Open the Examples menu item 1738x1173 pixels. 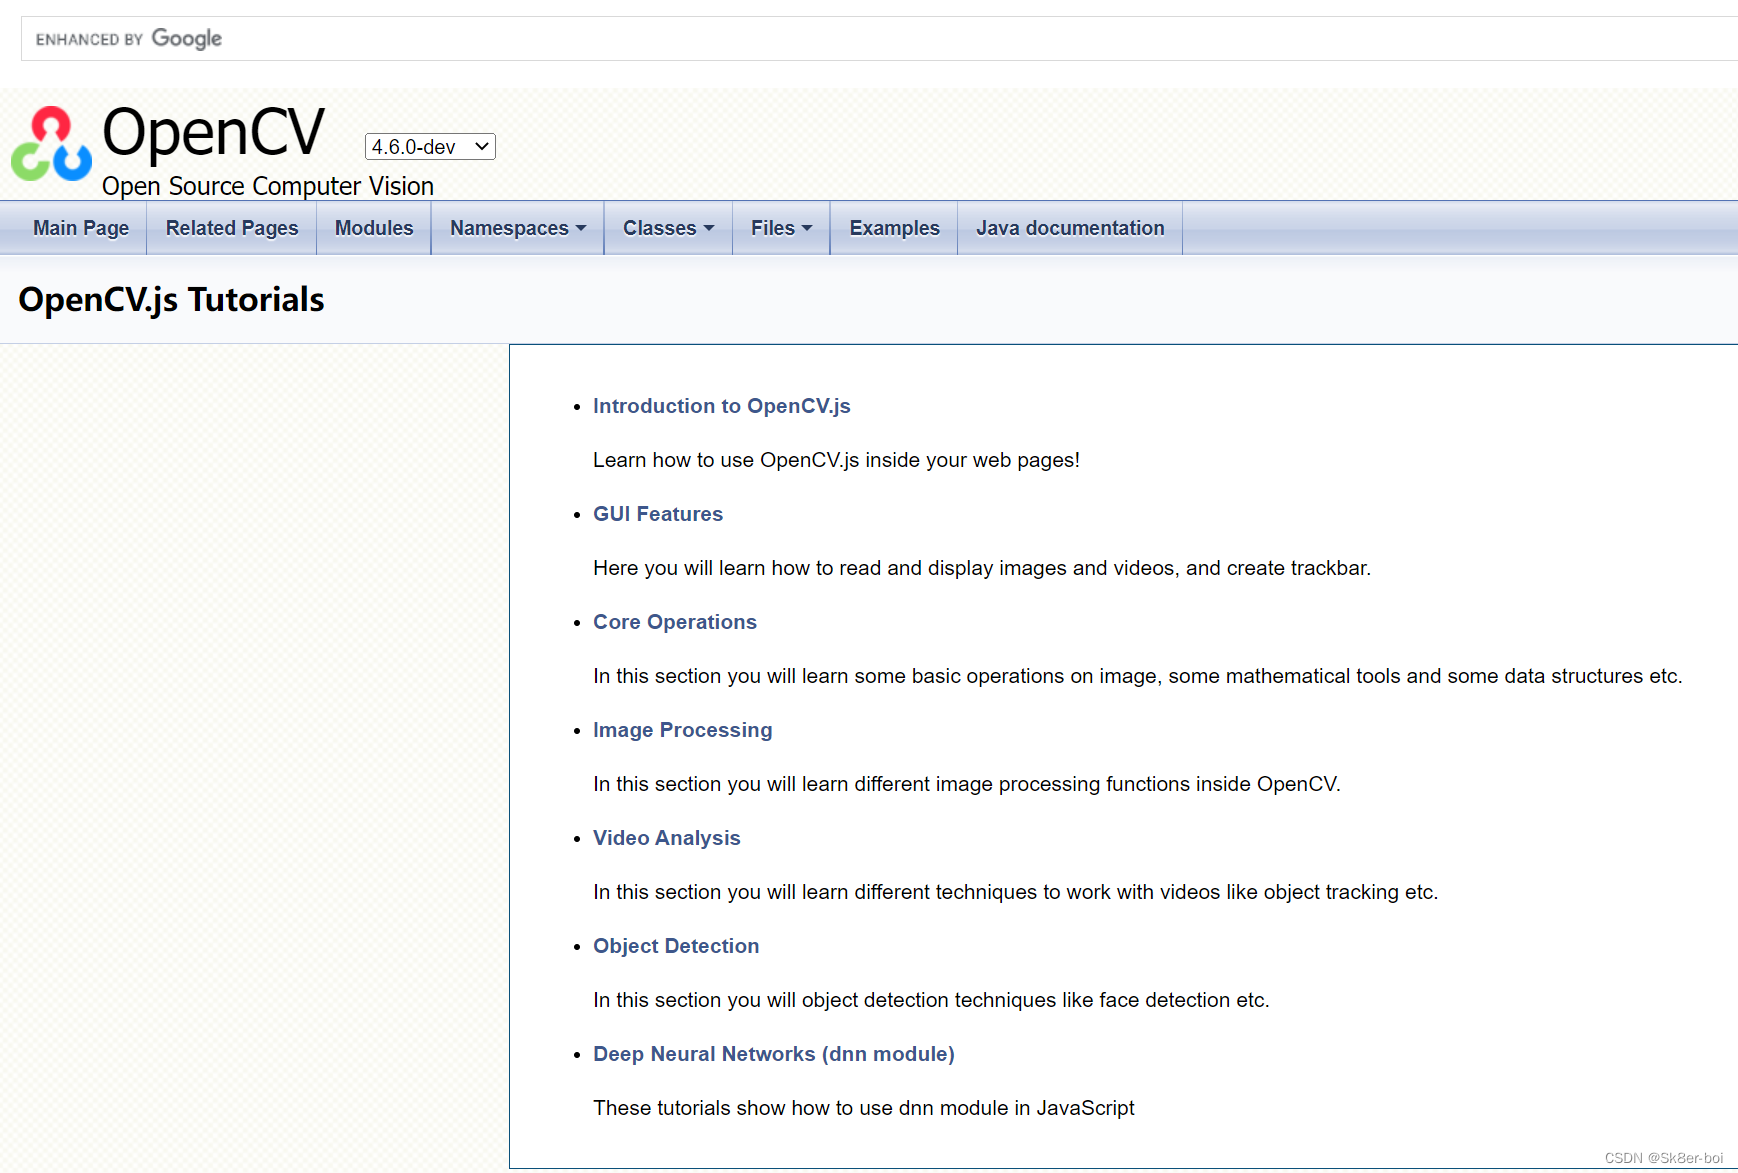[x=894, y=228]
